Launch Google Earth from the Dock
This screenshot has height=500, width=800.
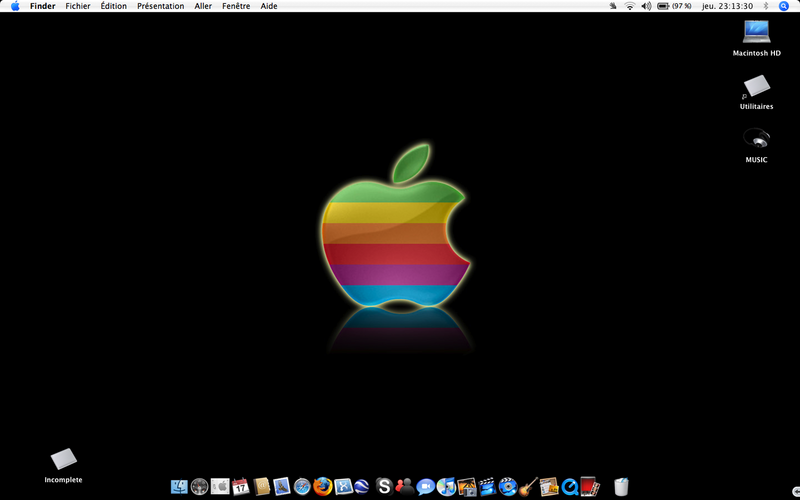(x=361, y=486)
